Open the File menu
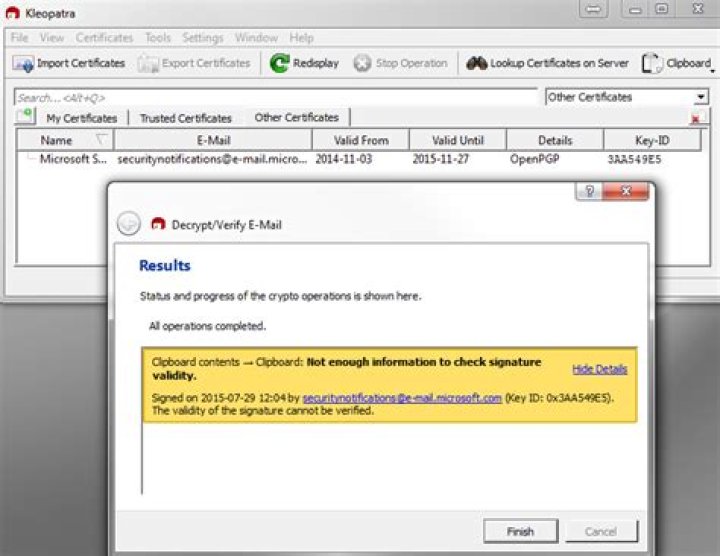This screenshot has width=720, height=556. pyautogui.click(x=19, y=38)
